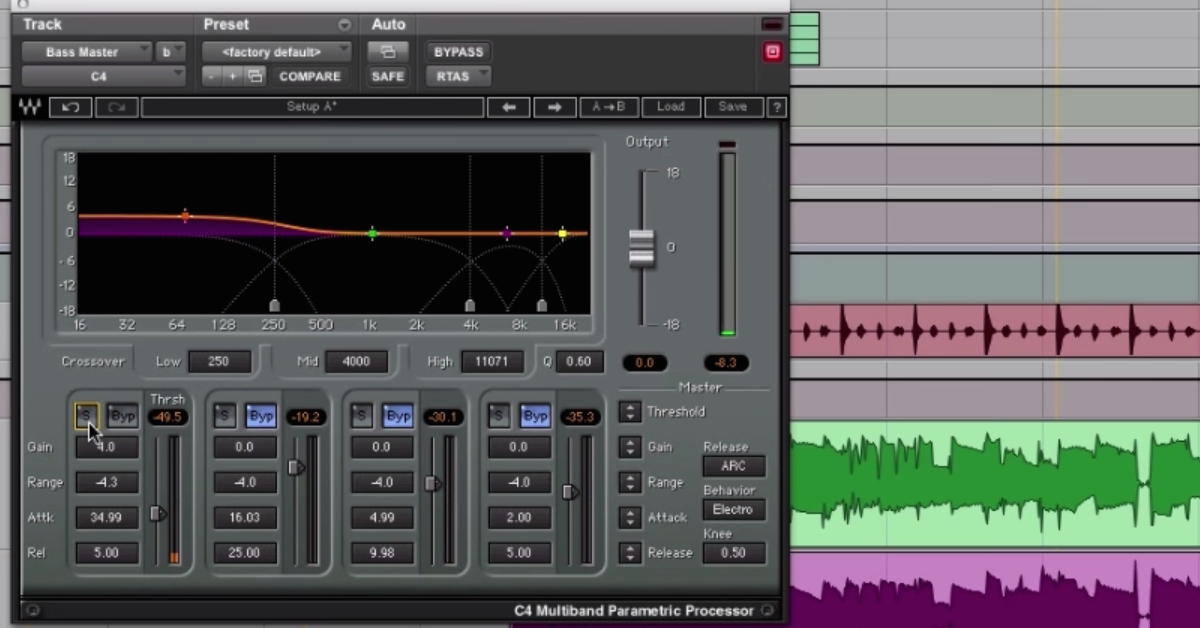
Task: Open the factory default preset dropdown
Action: pyautogui.click(x=277, y=51)
